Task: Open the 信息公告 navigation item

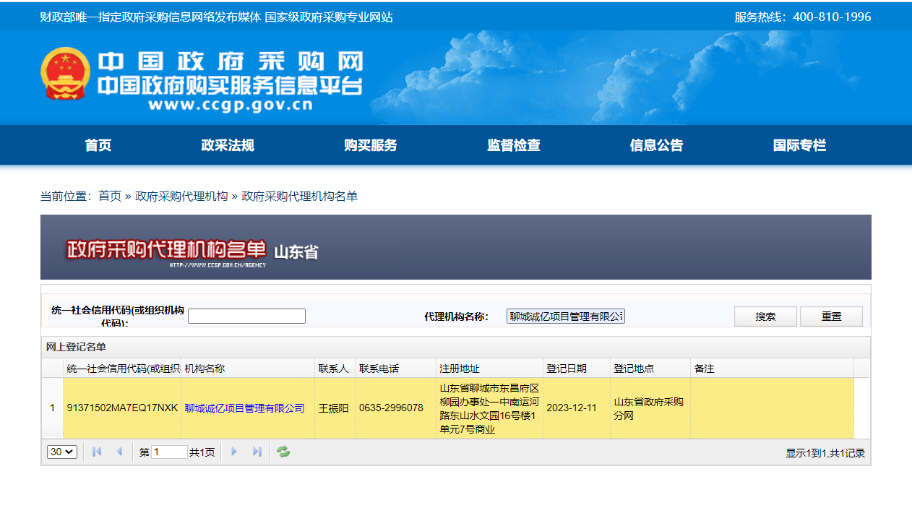Action: [x=656, y=145]
